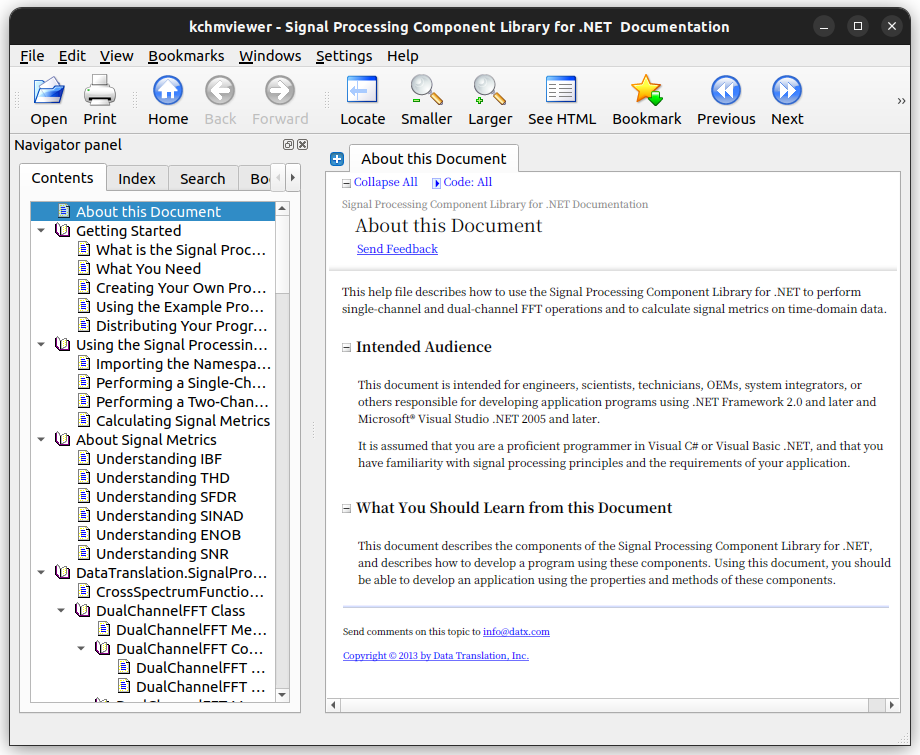Open Understanding THD topic

tap(163, 478)
